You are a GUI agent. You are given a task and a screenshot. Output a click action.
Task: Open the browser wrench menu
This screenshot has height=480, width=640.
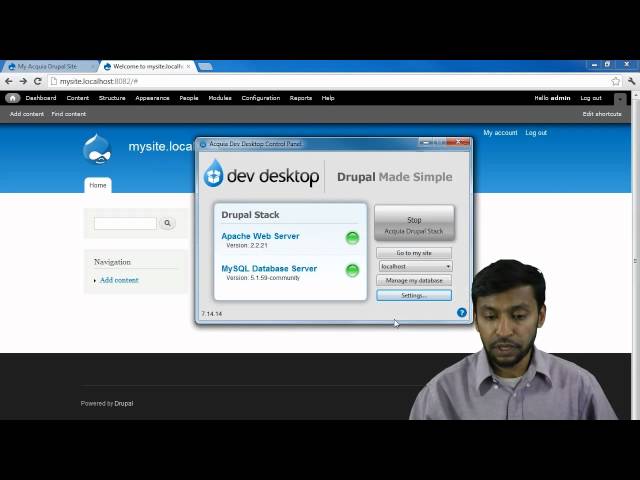point(631,81)
